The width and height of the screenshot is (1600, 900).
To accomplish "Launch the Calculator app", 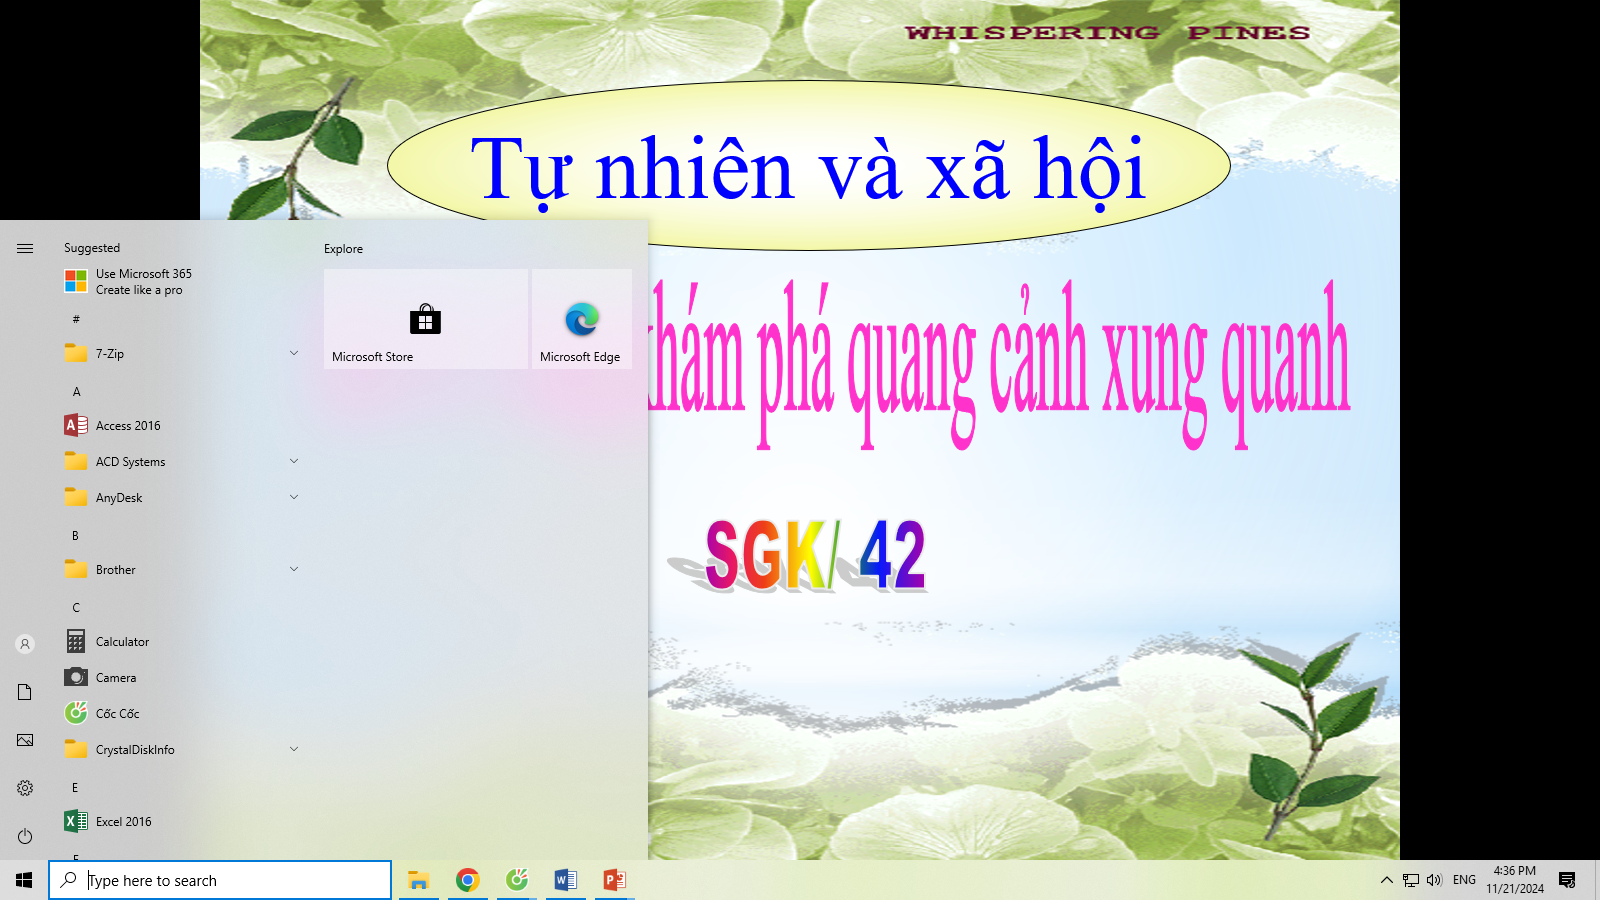I will pyautogui.click(x=122, y=642).
